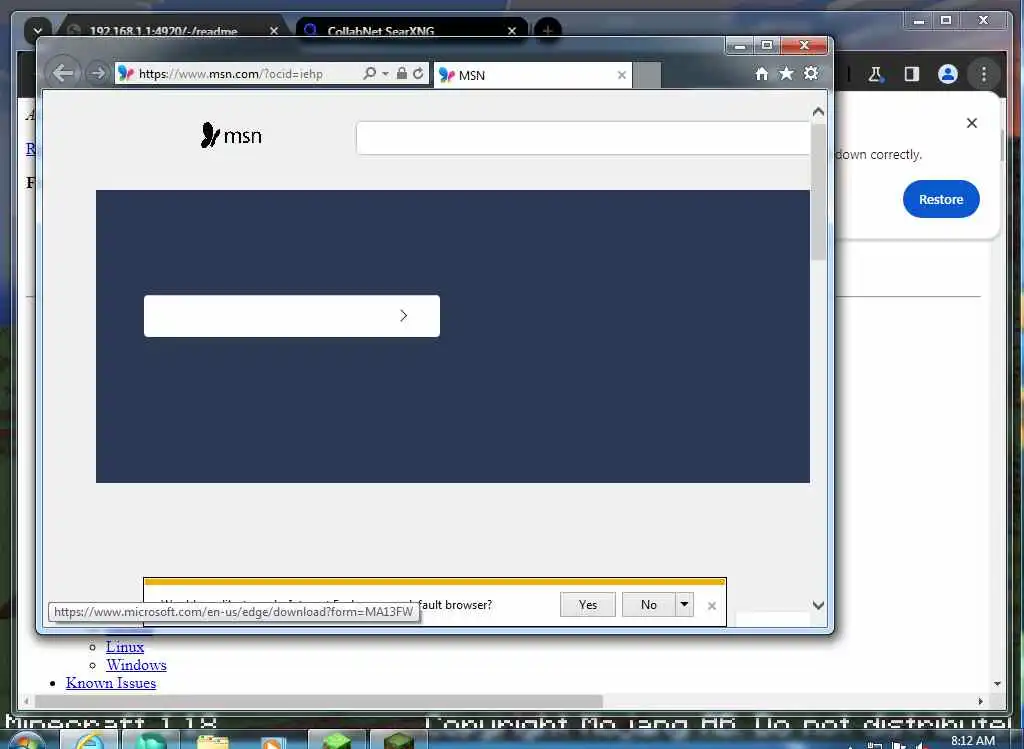The height and width of the screenshot is (749, 1024).
Task: Close the MSN tab in IE
Action: tap(621, 75)
